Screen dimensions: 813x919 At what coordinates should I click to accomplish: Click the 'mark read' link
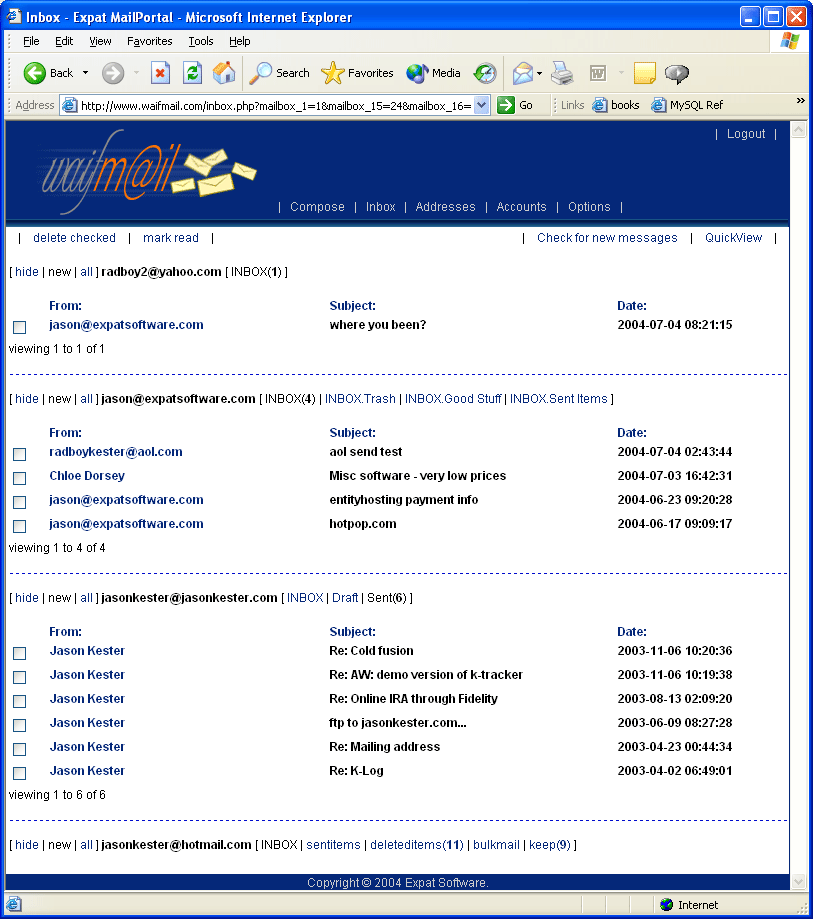171,238
